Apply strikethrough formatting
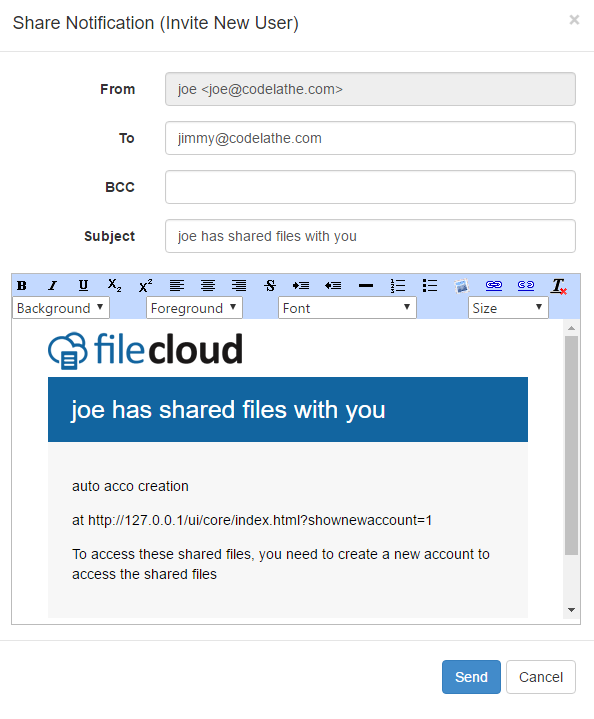The image size is (594, 719). coord(270,286)
